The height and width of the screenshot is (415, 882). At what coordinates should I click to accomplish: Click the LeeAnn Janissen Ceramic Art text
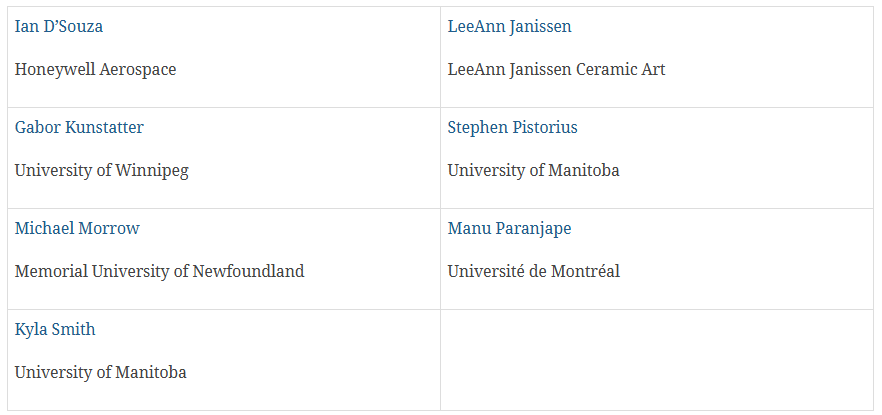(556, 70)
